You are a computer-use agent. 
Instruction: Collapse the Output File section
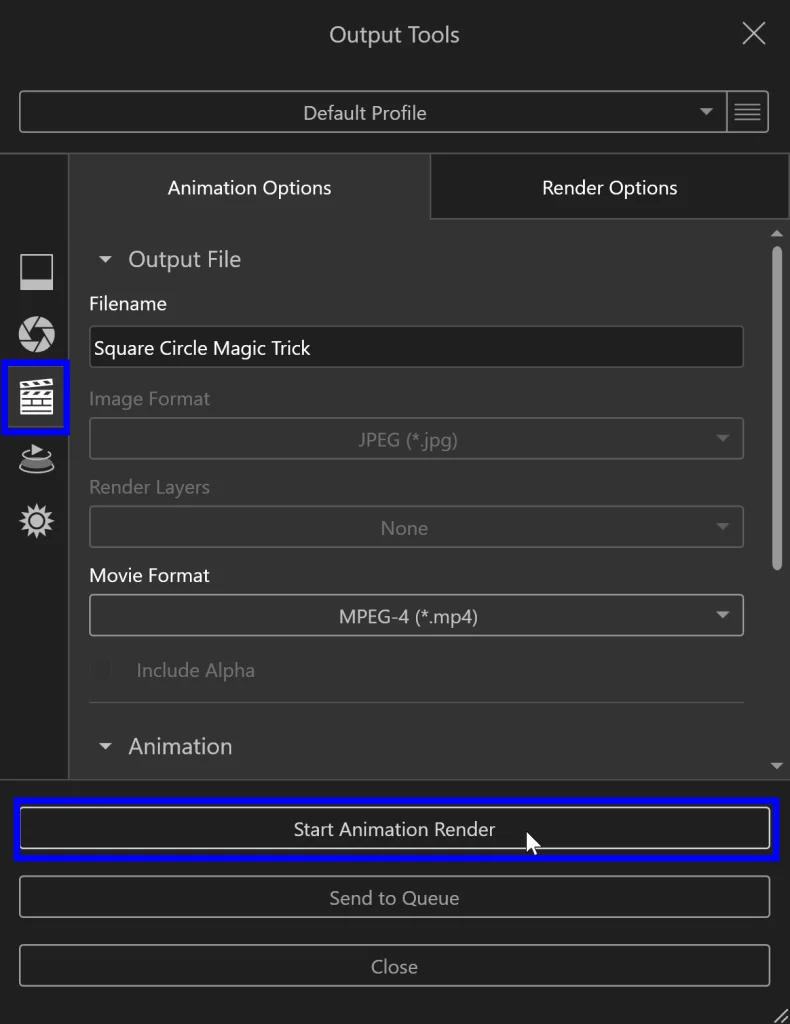105,260
